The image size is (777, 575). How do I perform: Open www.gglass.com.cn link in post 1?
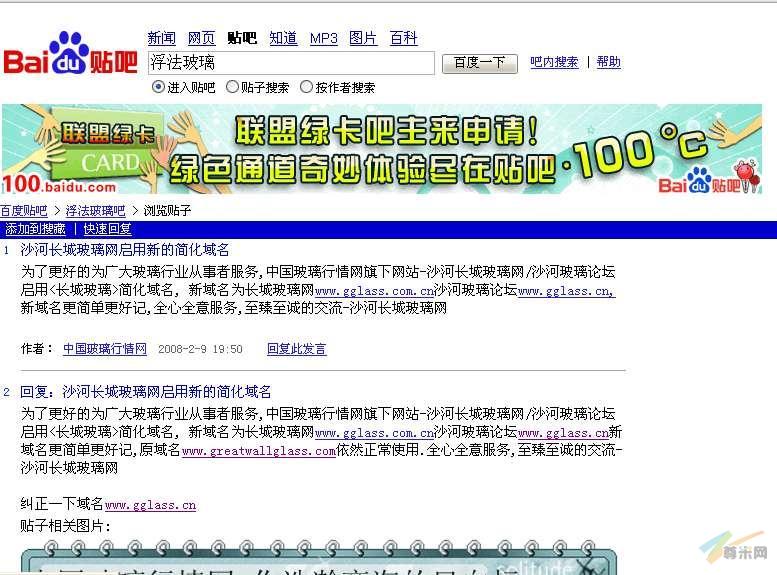(374, 291)
